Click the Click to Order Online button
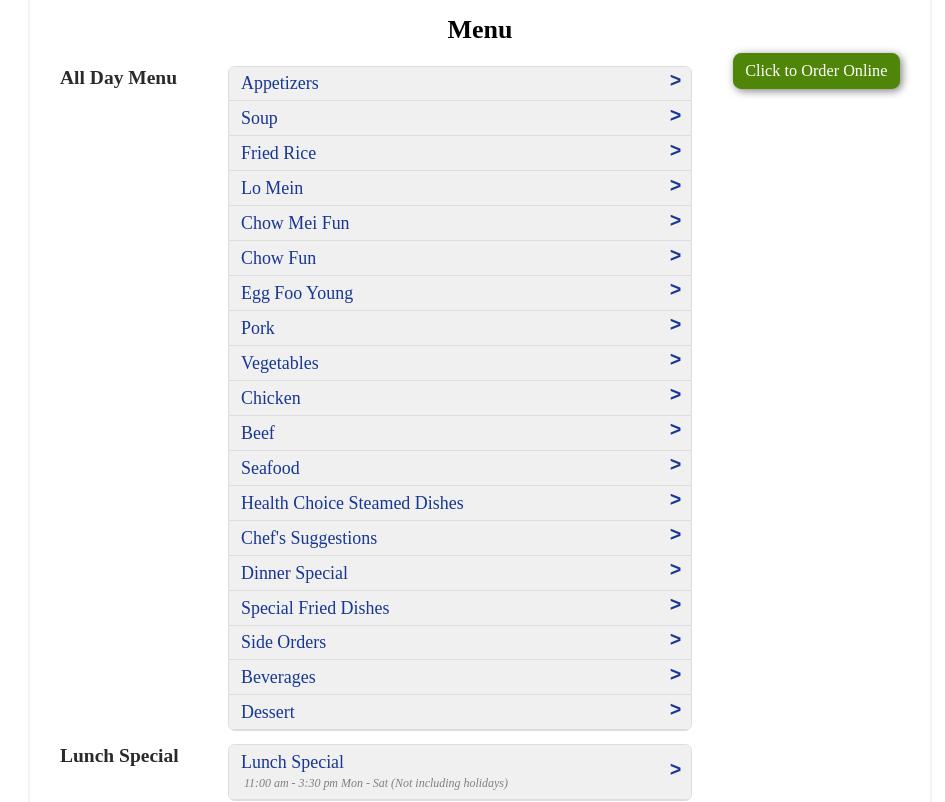Viewport: 945px width, 802px height. 815,71
